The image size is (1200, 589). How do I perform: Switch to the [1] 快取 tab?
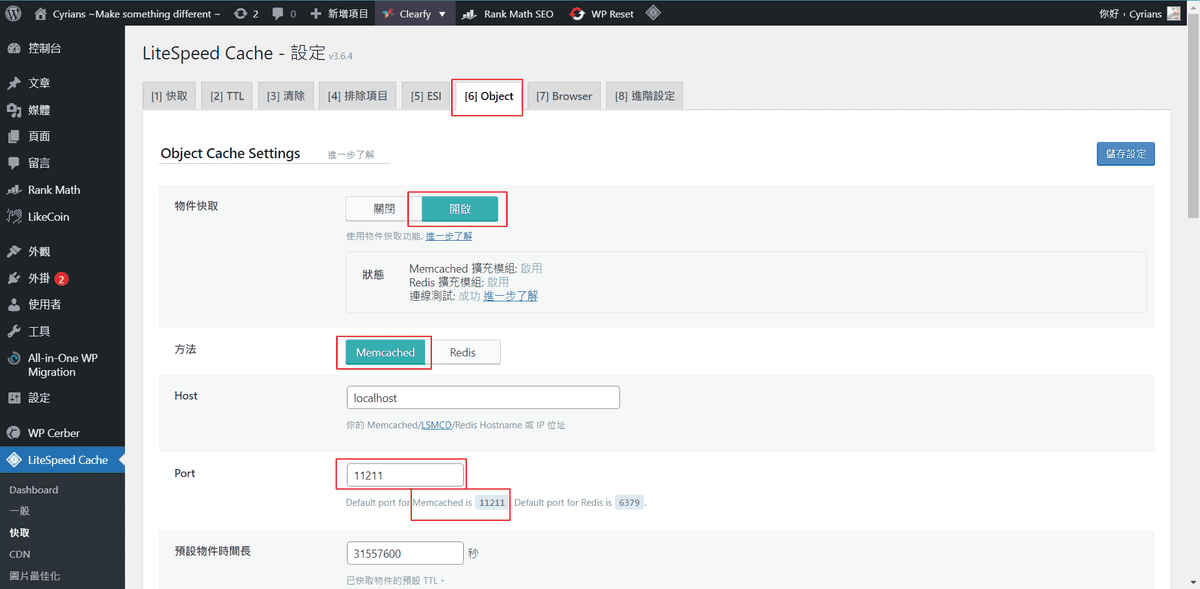click(x=169, y=96)
